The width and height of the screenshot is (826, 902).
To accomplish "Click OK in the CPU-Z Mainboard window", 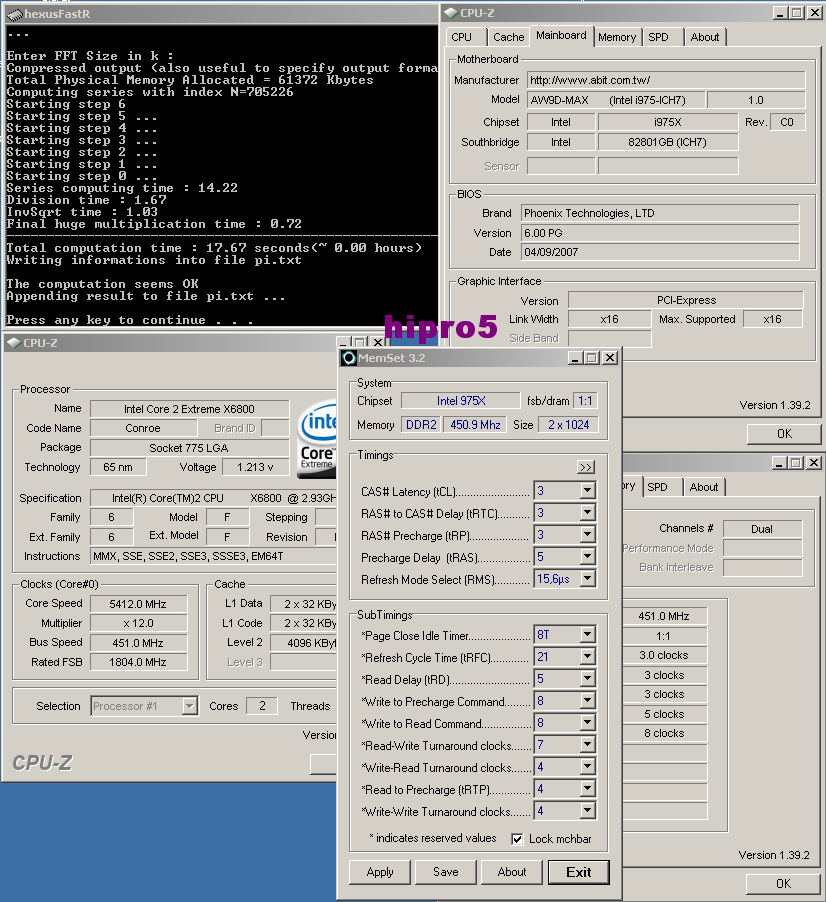I will tap(784, 434).
